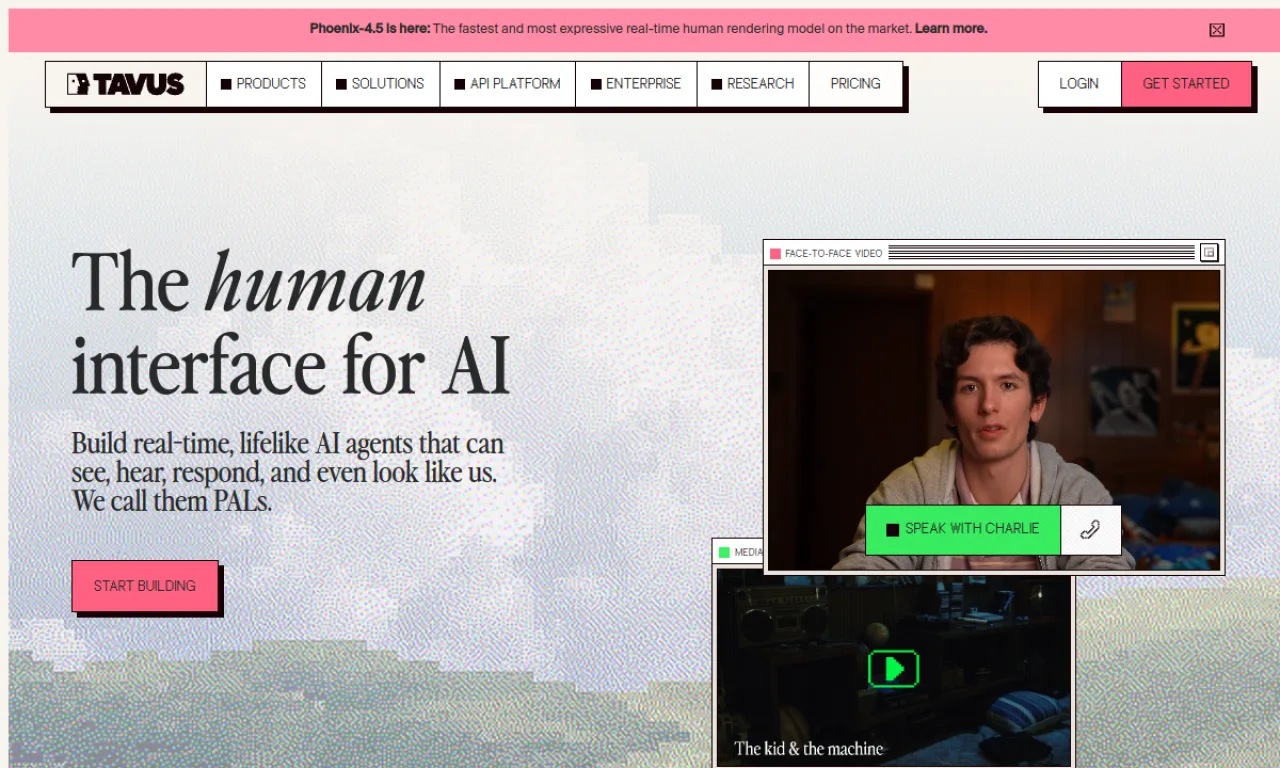1280x768 pixels.
Task: Click the Start Building button
Action: [145, 586]
